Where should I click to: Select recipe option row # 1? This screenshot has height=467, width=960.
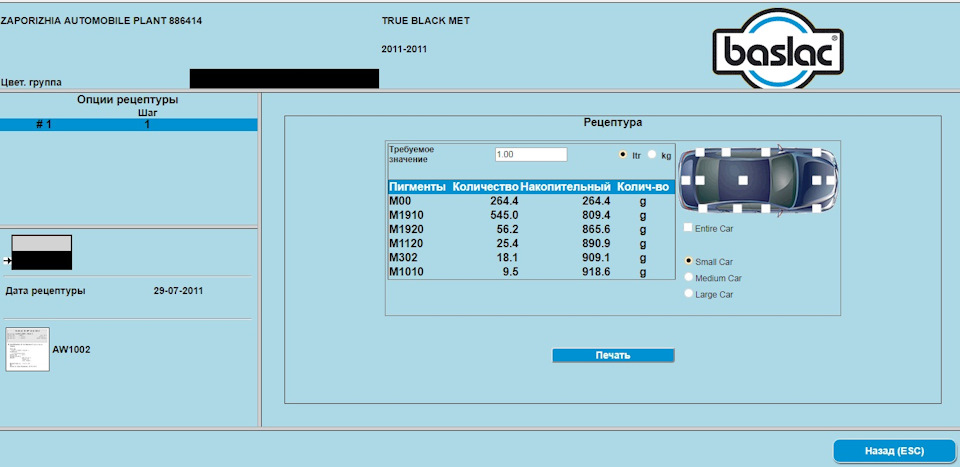point(129,125)
